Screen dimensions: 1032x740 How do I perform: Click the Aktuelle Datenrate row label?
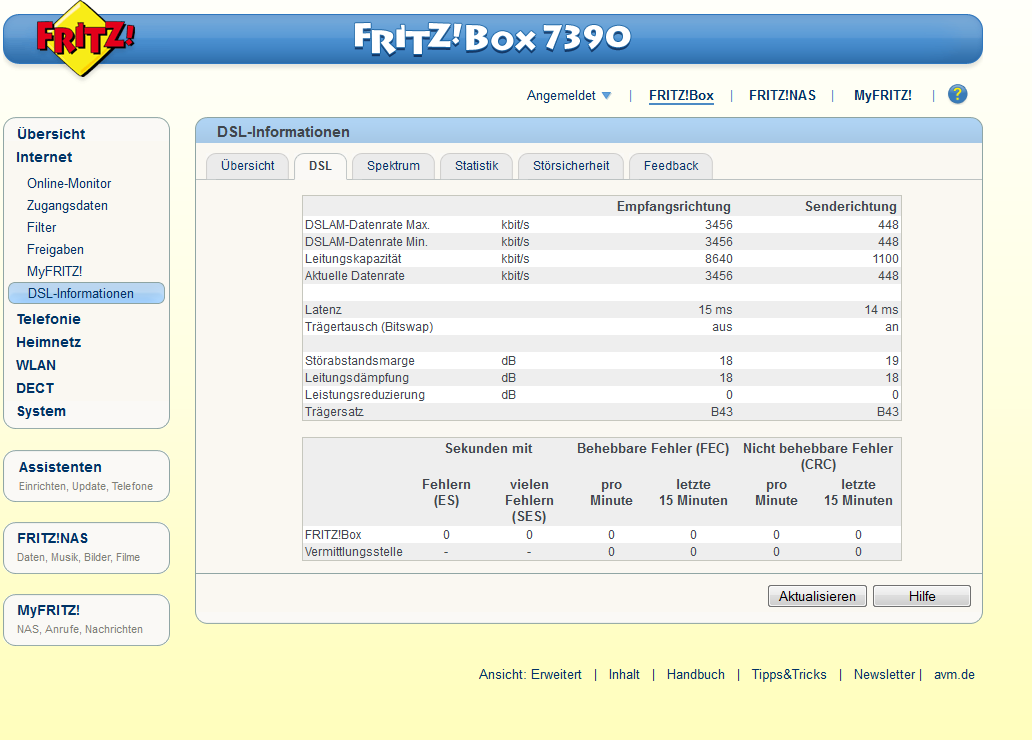tap(355, 276)
